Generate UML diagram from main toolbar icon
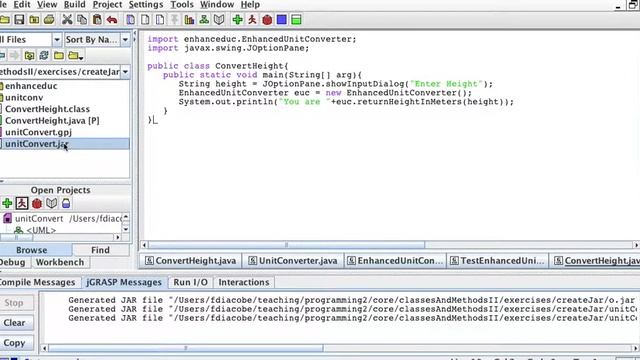Screen dimensions: 640x360 pyautogui.click(x=204, y=20)
